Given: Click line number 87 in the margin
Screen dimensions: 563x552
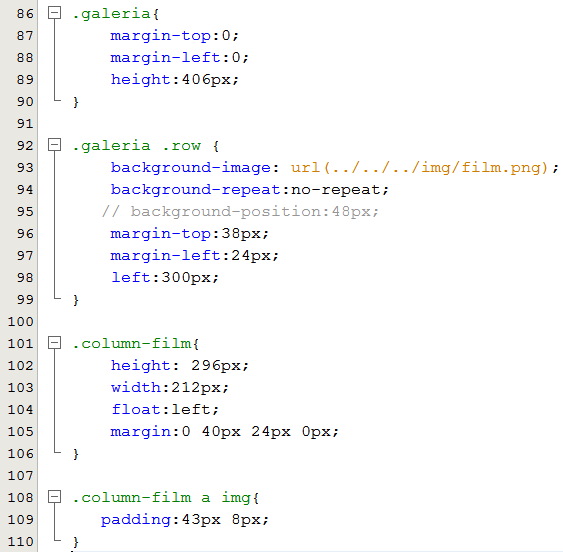Looking at the screenshot, I should point(25,36).
